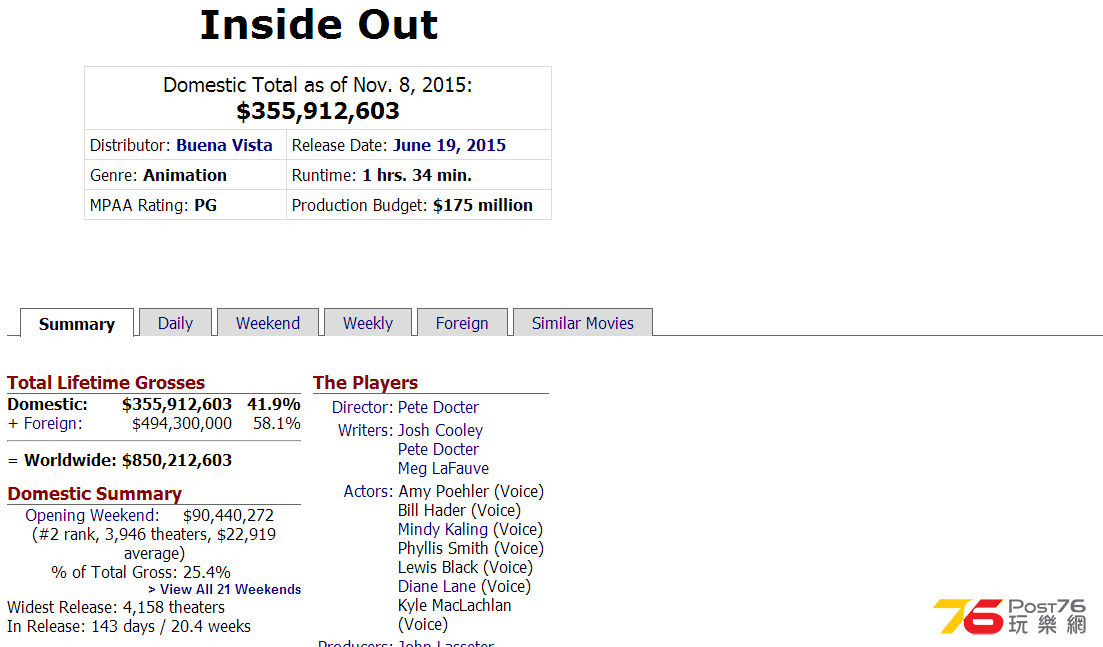The width and height of the screenshot is (1103, 647).
Task: Click the Foreign gross link
Action: click(50, 423)
